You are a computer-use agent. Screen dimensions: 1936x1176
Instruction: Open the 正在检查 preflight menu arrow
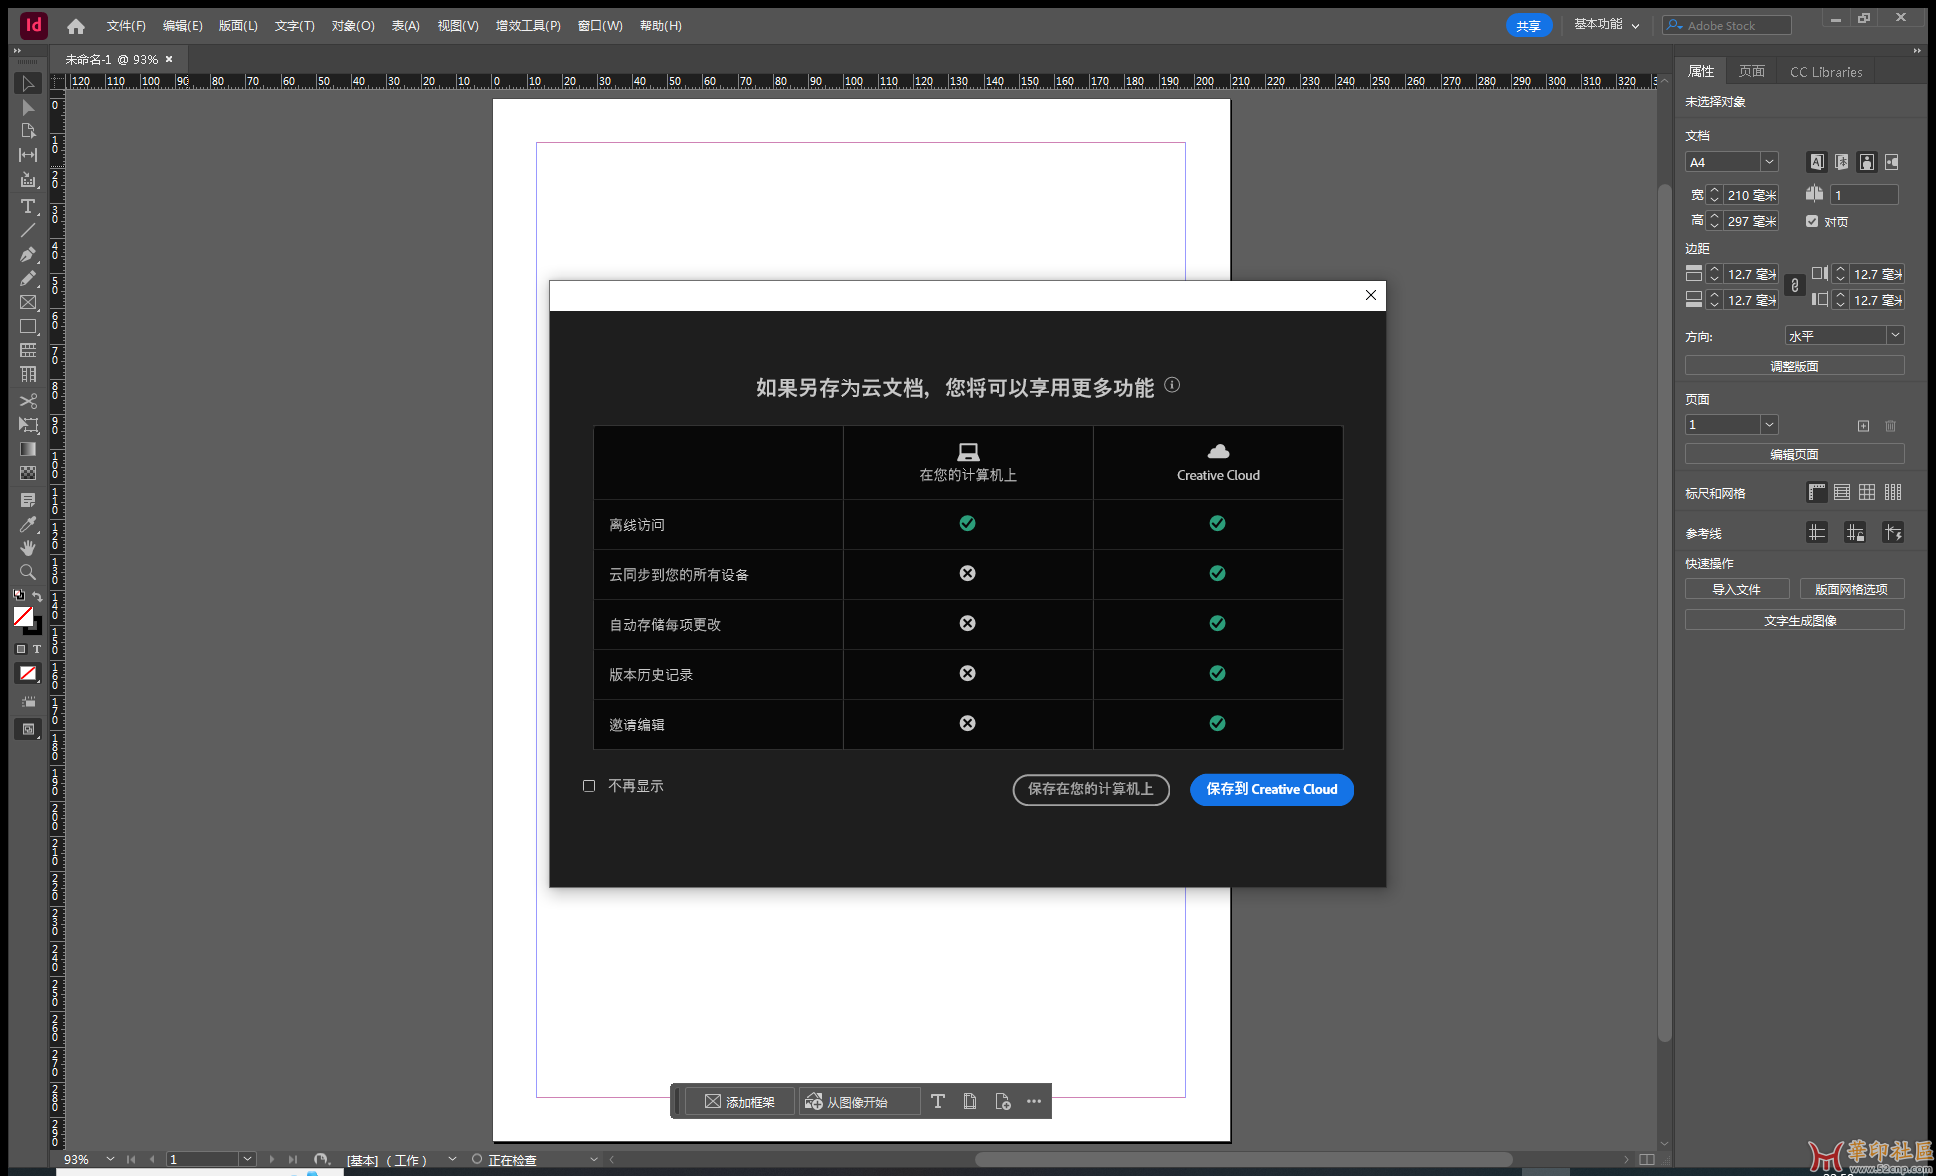[x=594, y=1159]
